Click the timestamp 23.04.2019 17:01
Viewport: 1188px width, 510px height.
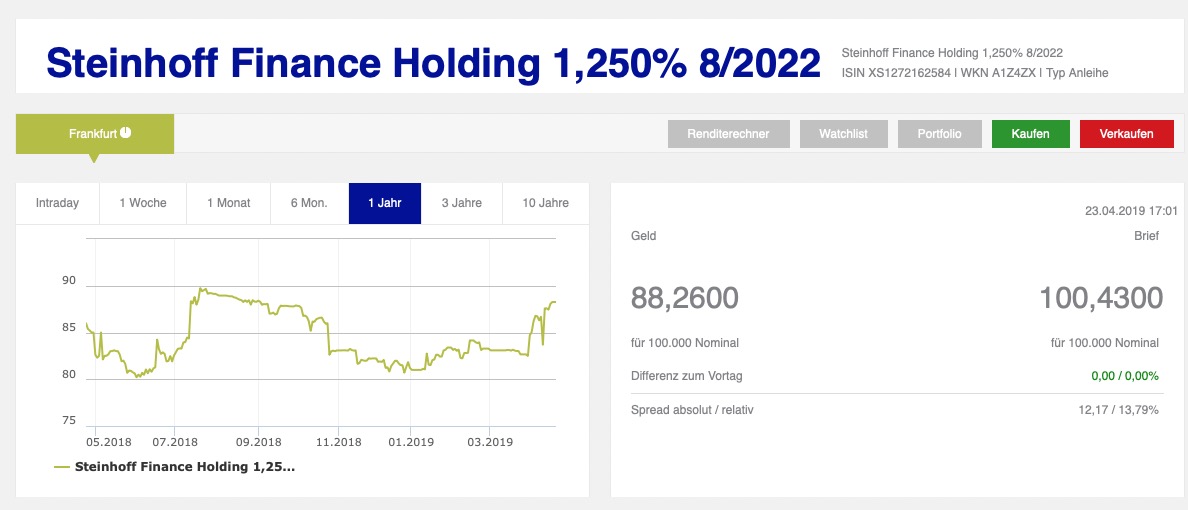coord(1131,211)
